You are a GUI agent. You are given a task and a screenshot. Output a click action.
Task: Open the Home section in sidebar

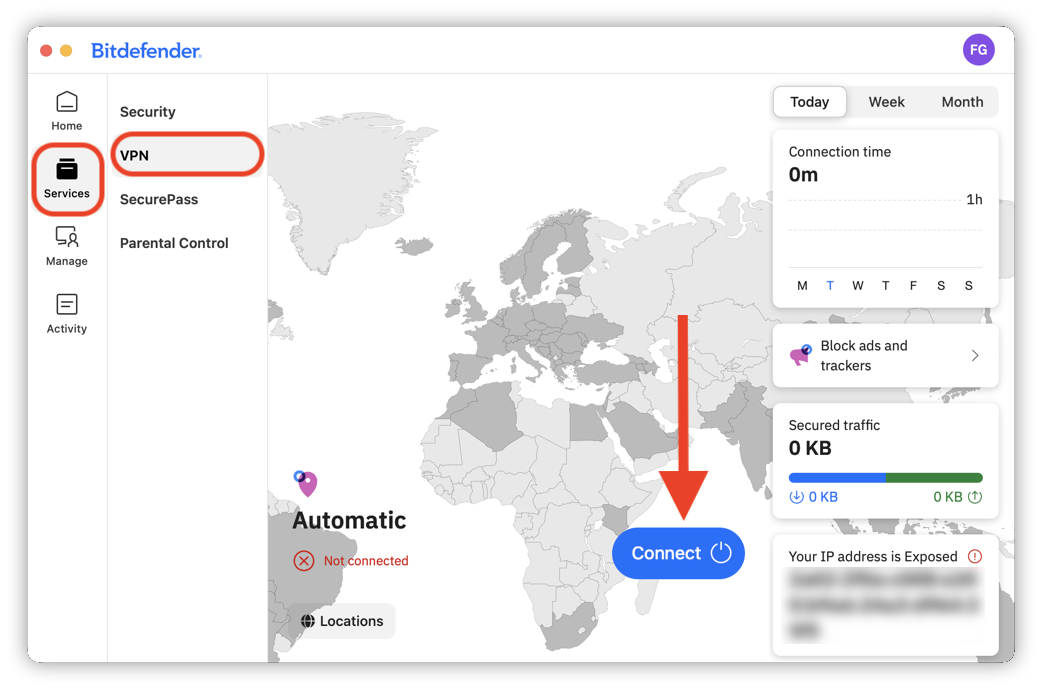point(66,111)
